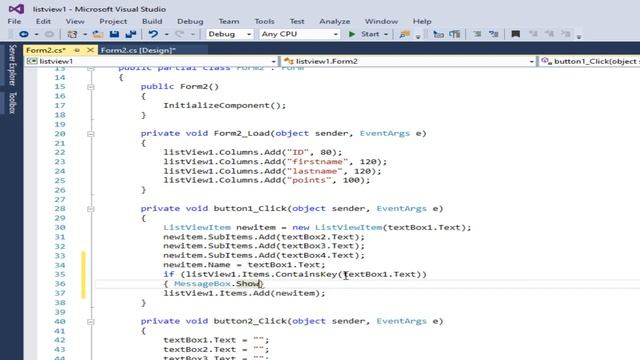Click the greyed Redo arrow icon

(x=180, y=34)
